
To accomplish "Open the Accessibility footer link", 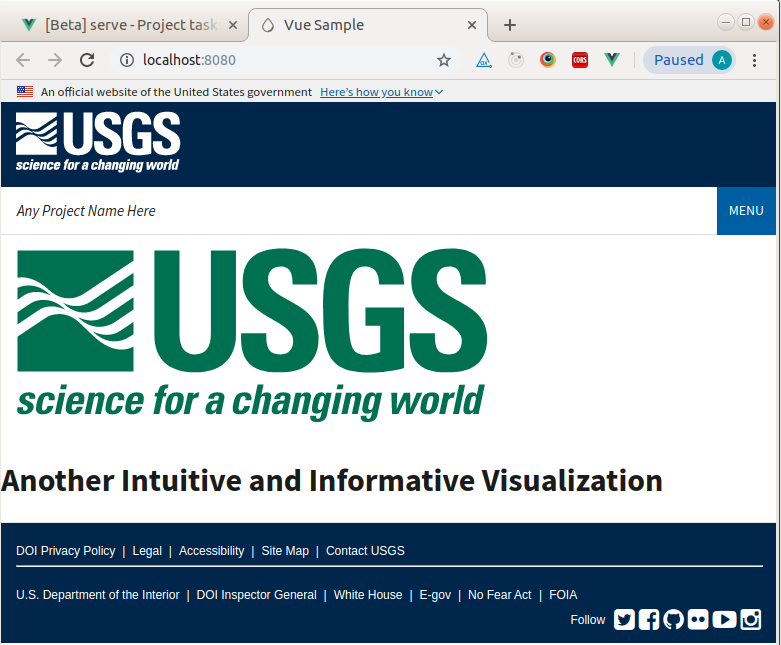I will 212,551.
